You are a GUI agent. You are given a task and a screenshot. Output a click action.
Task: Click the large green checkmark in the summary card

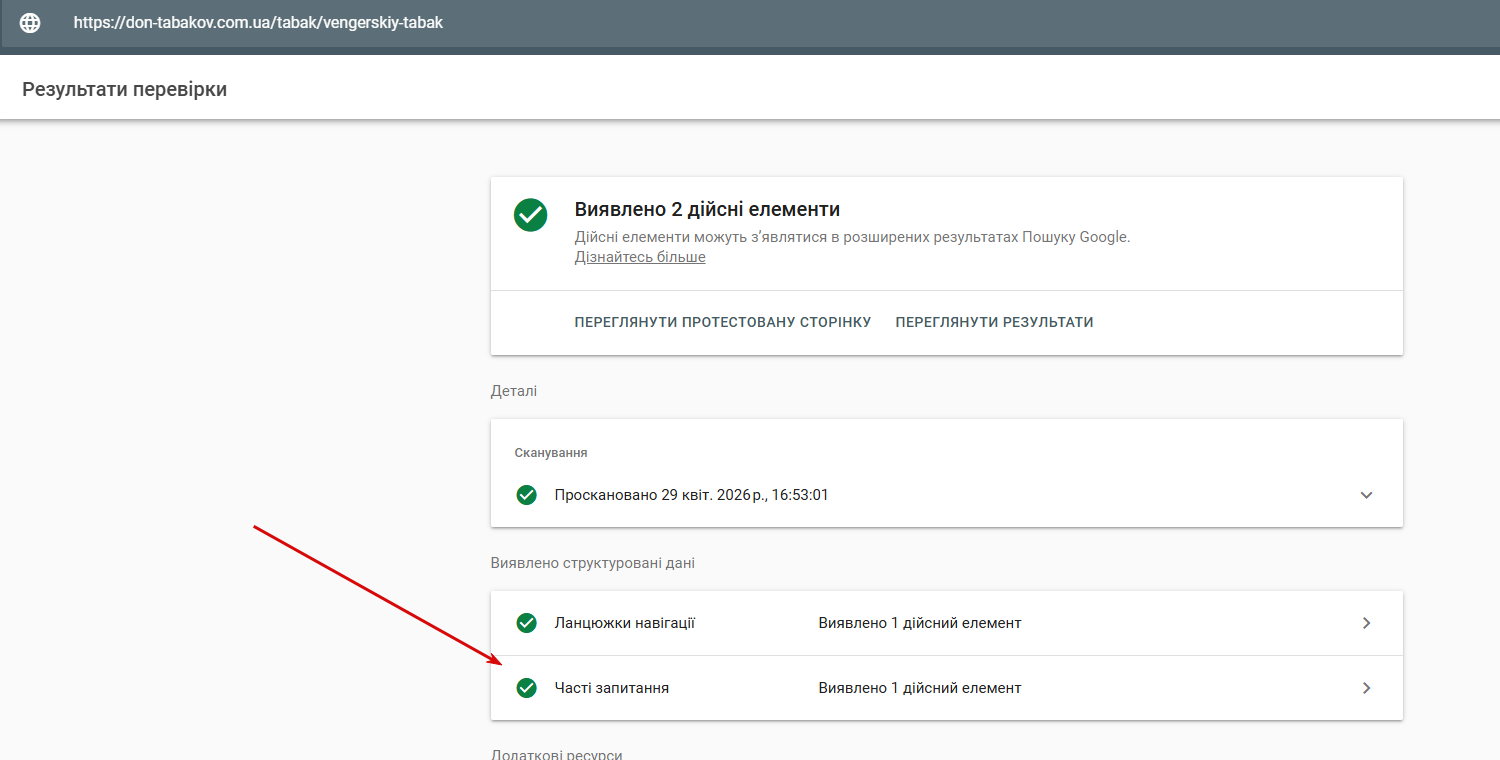pos(530,215)
